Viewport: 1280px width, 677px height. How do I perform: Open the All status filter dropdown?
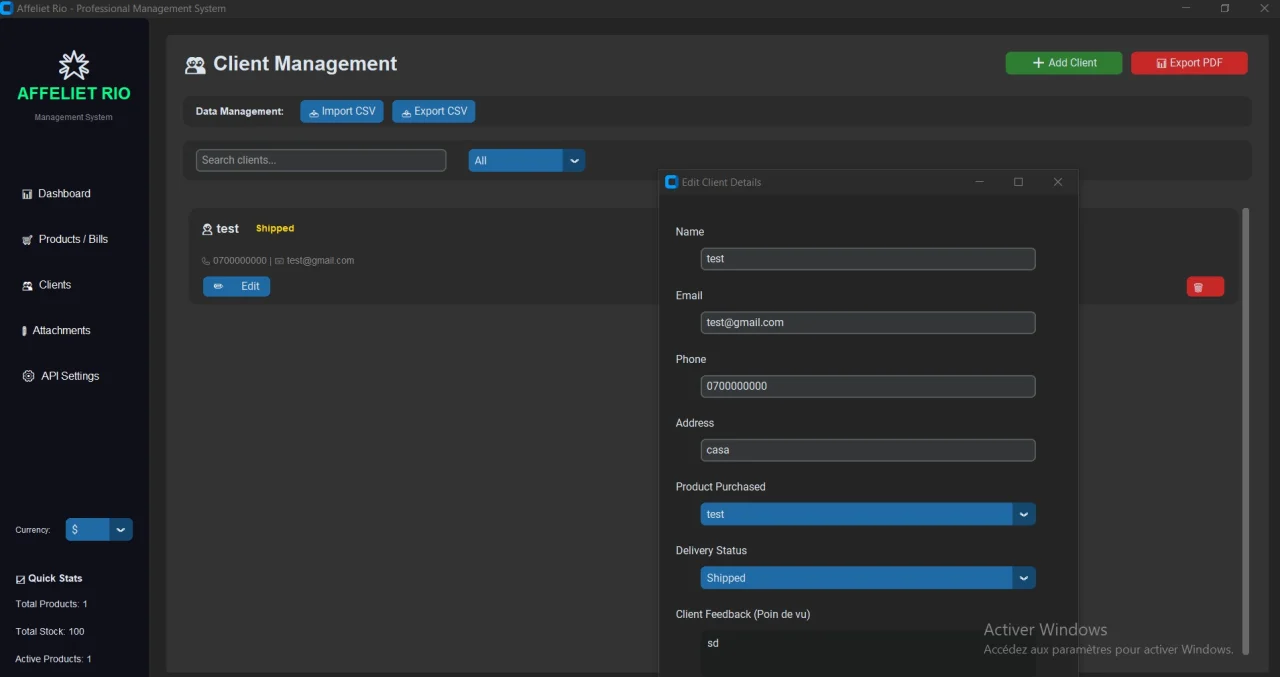[x=526, y=161]
